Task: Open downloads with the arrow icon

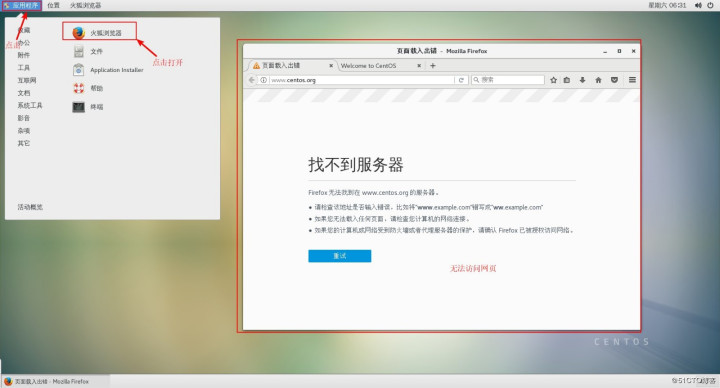Action: click(x=582, y=80)
